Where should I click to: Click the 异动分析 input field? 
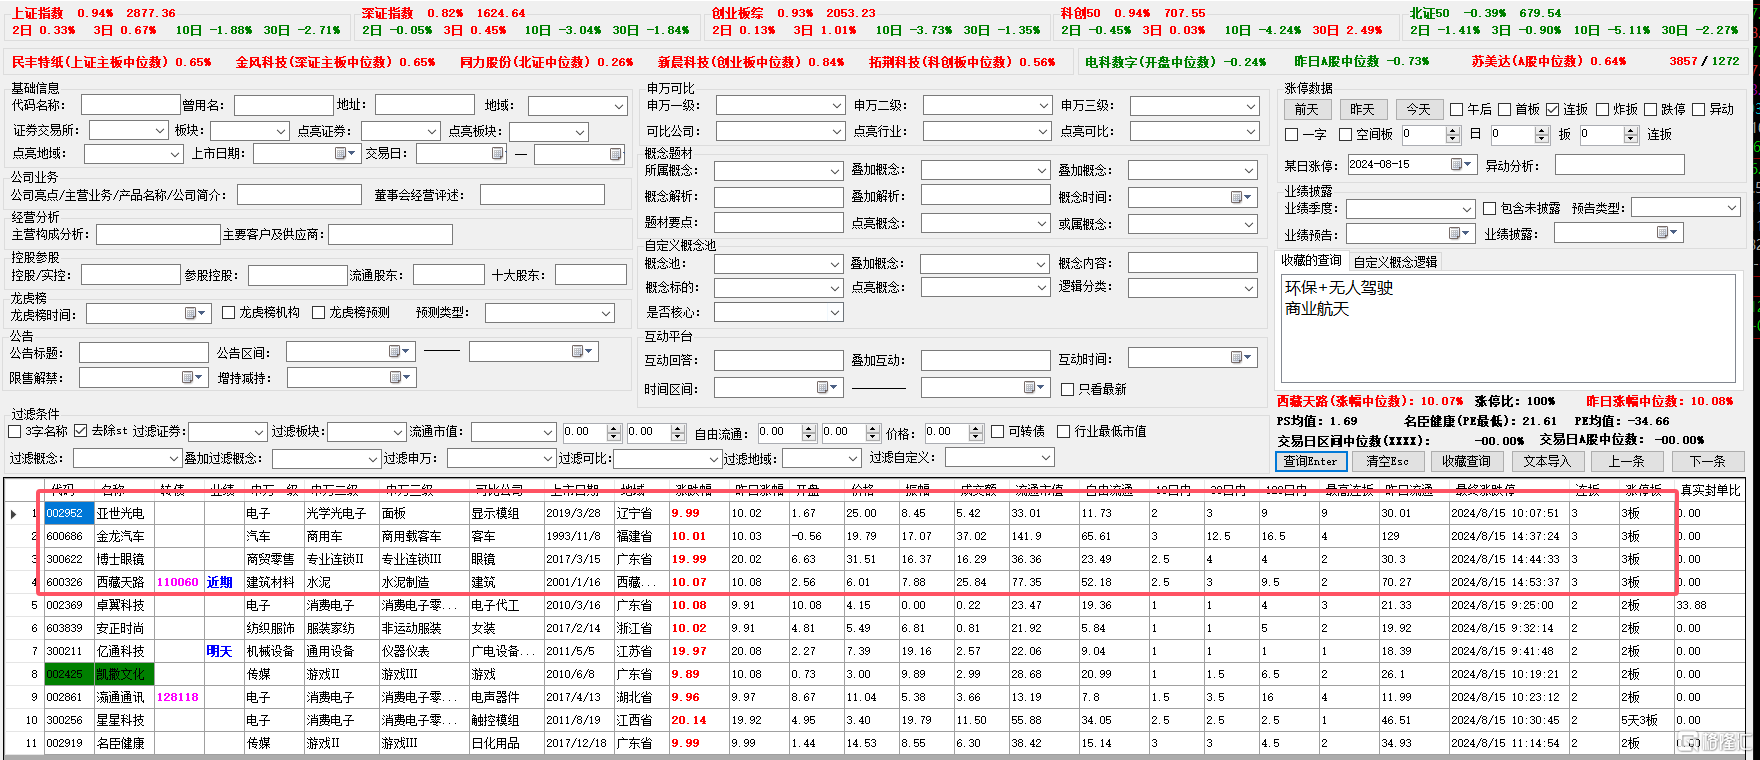click(x=1619, y=164)
